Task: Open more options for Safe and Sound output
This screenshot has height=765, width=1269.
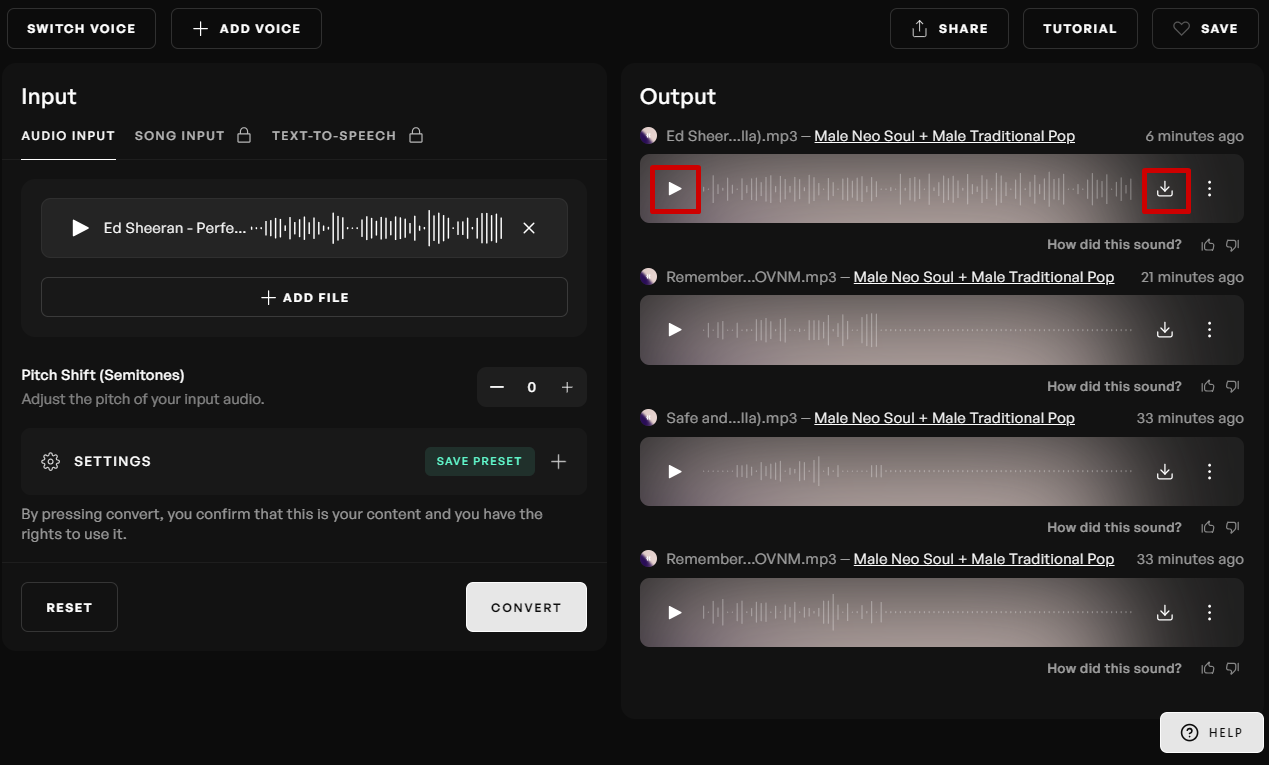Action: pyautogui.click(x=1210, y=471)
